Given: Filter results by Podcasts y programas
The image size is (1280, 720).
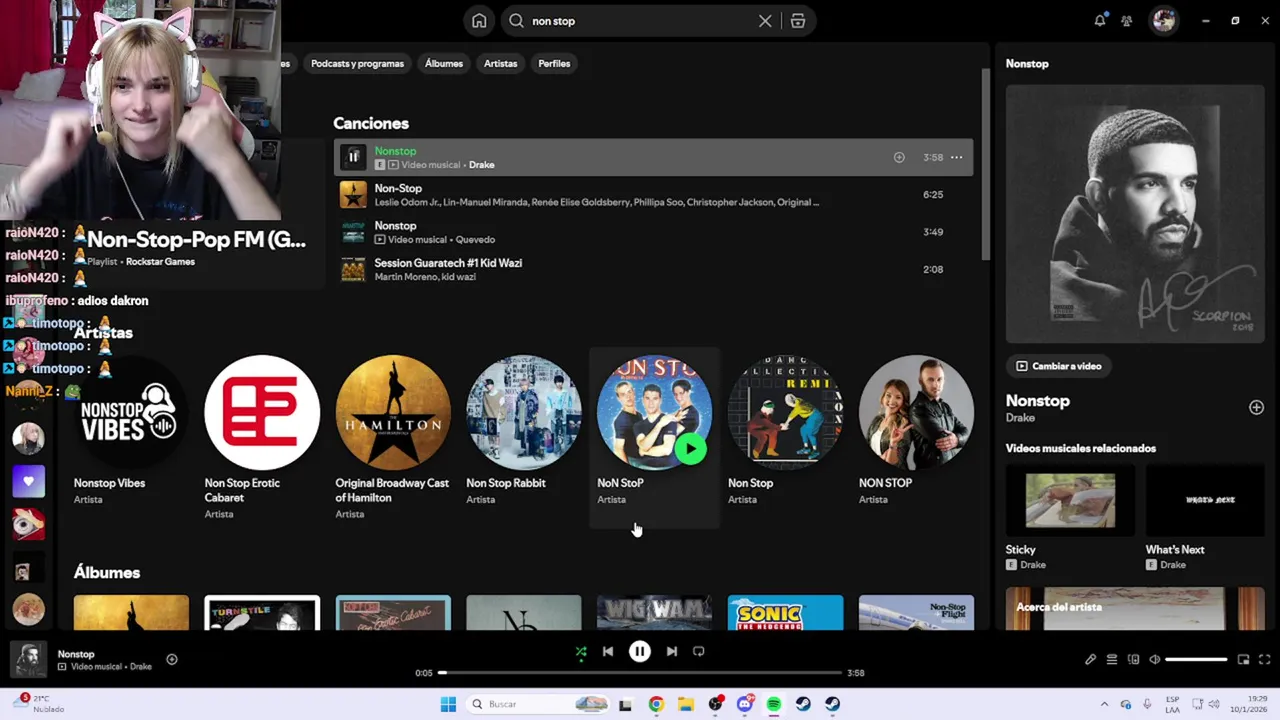Looking at the screenshot, I should [x=357, y=64].
